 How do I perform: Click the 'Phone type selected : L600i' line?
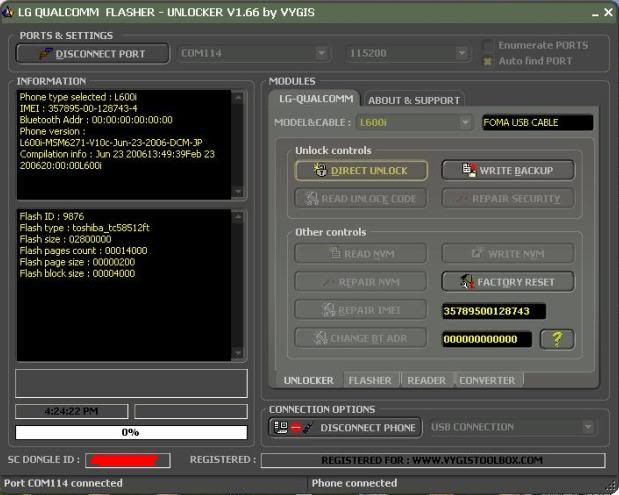click(x=78, y=97)
